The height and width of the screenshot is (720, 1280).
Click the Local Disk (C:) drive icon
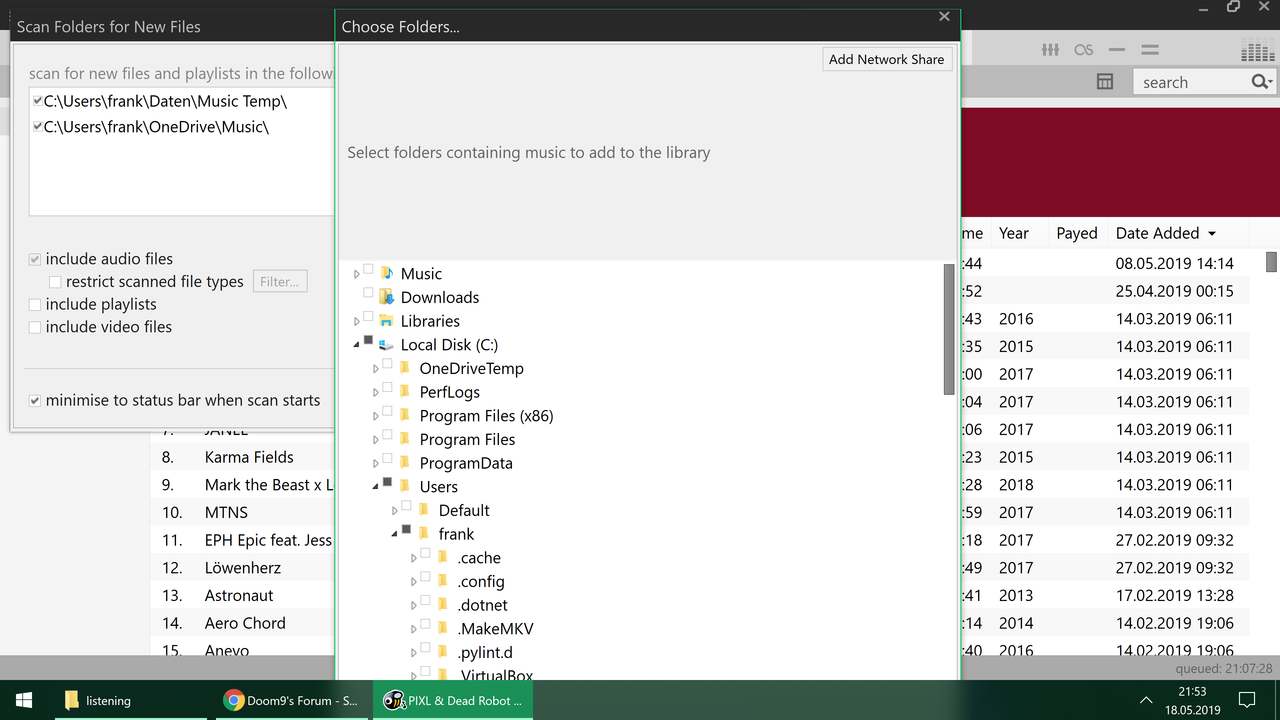coord(385,344)
